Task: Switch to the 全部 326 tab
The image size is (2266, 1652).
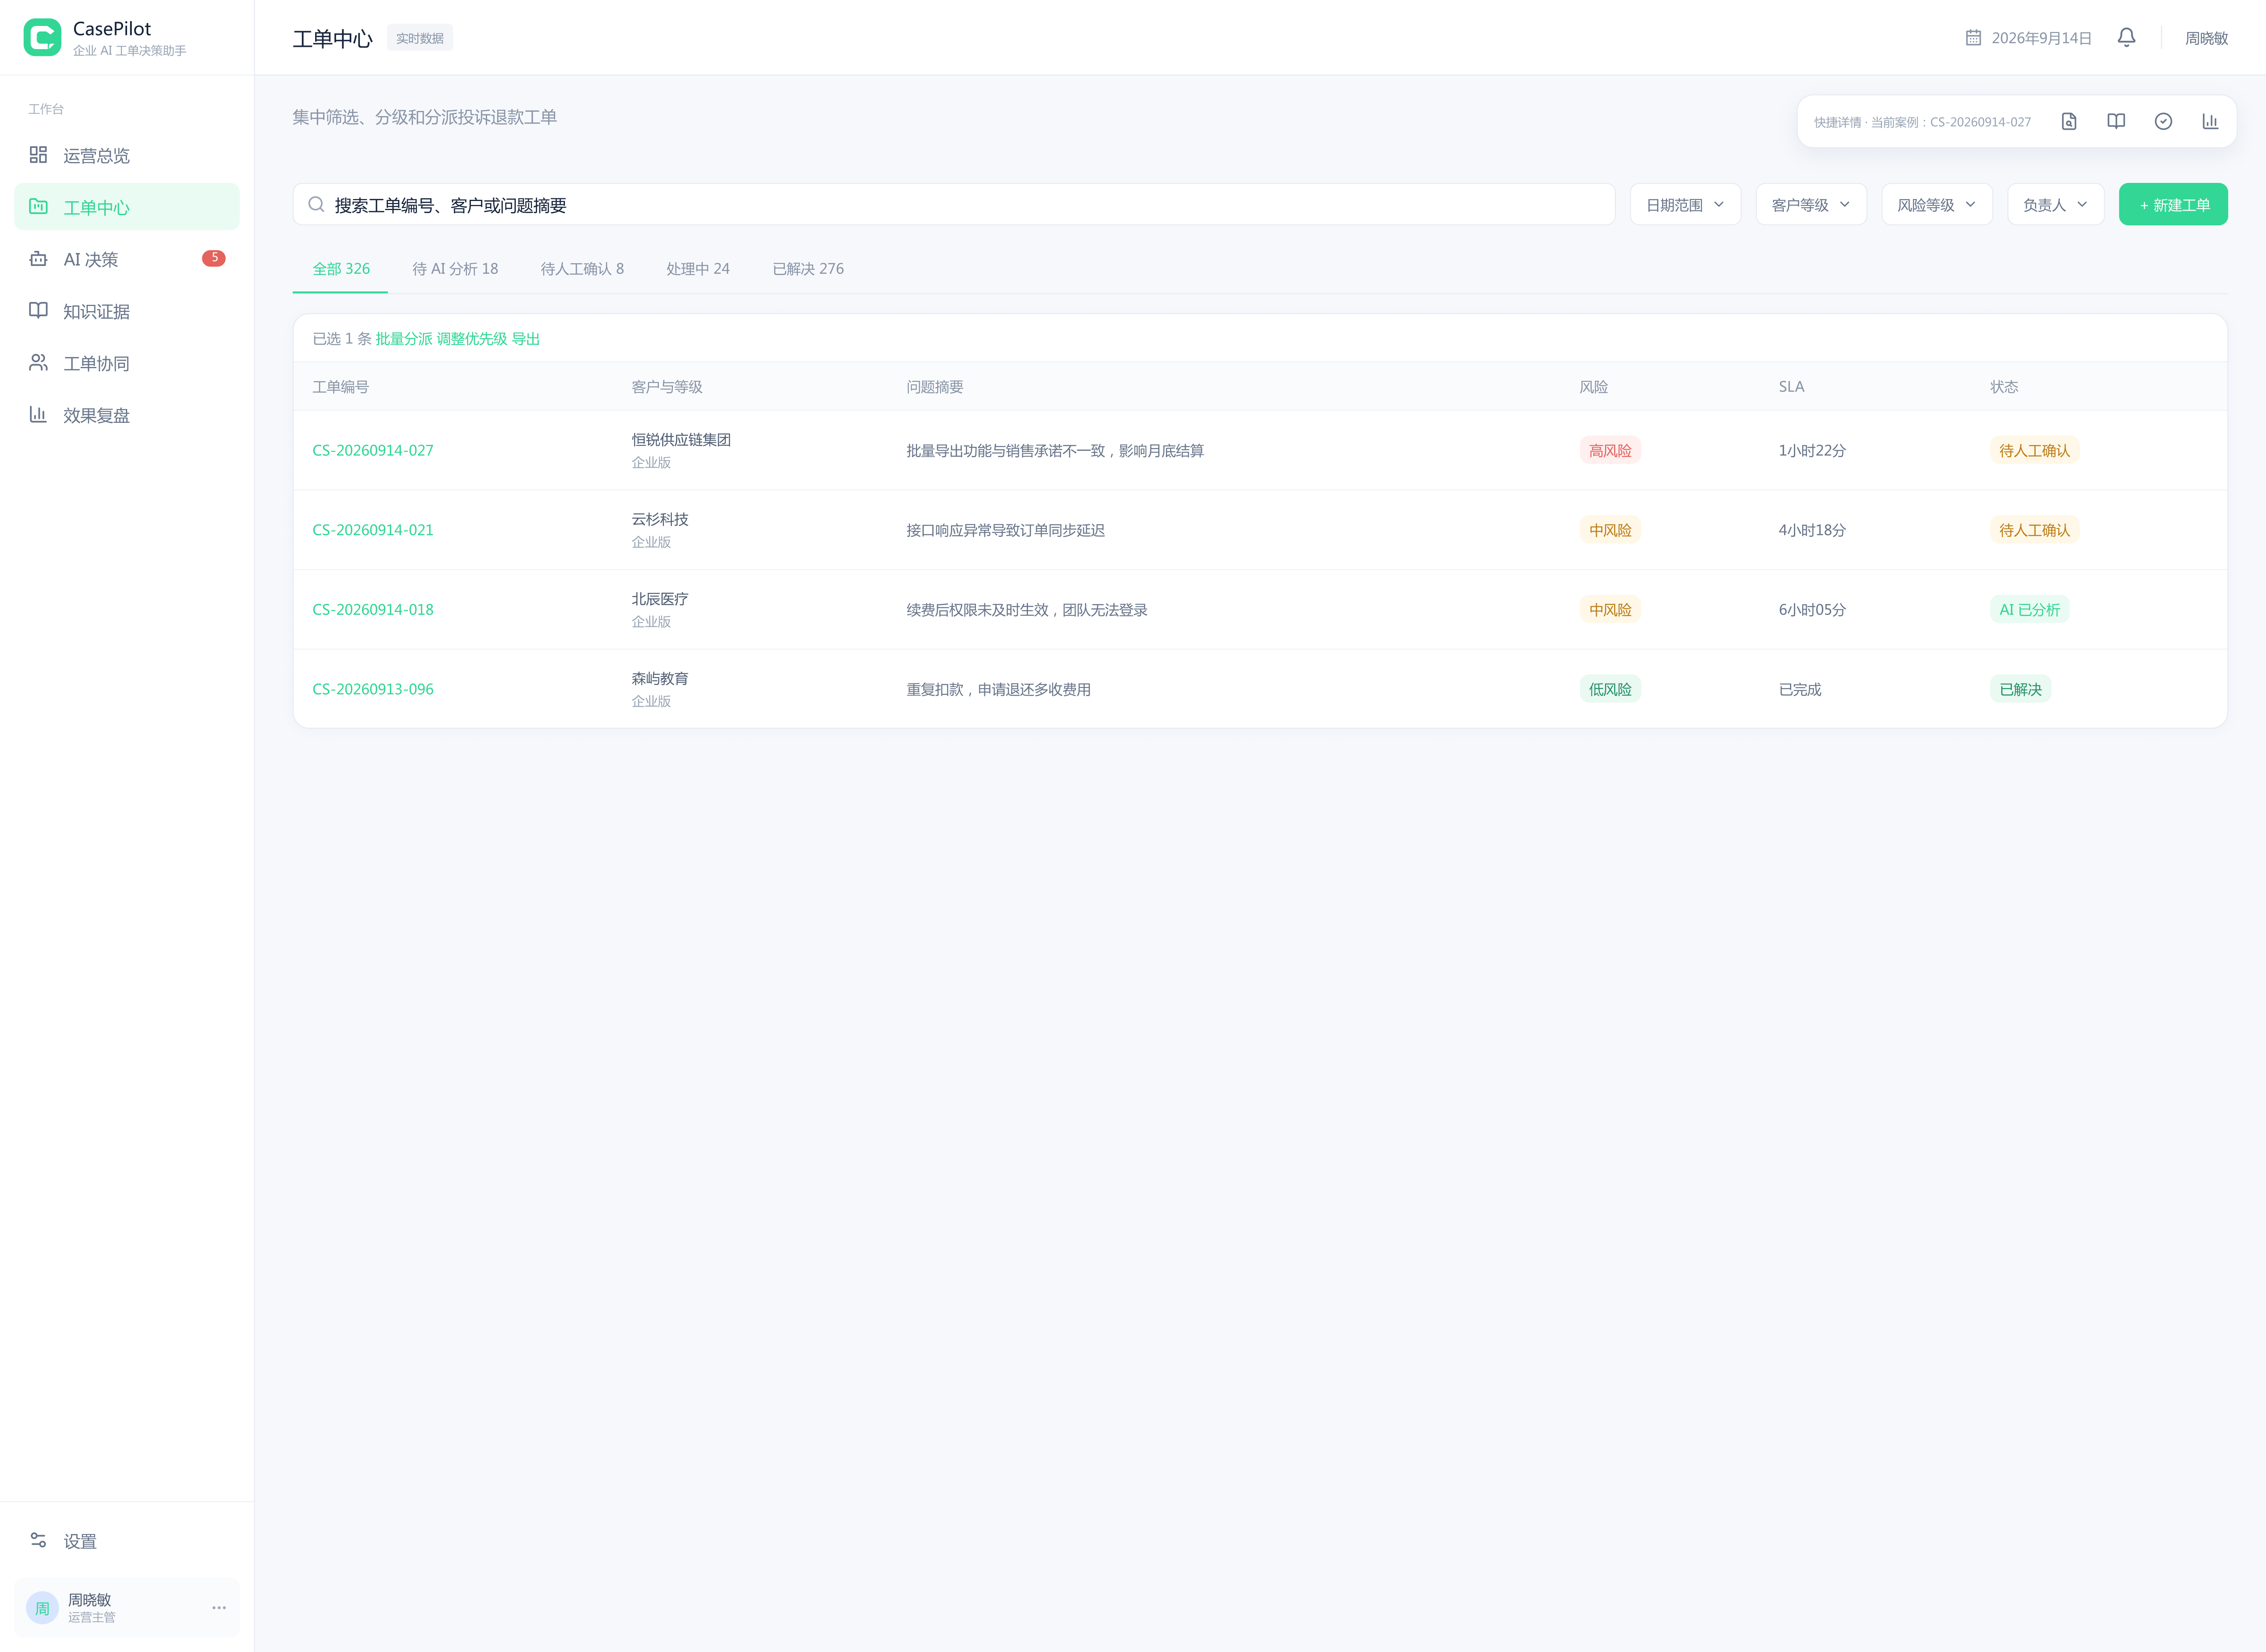Action: [341, 269]
